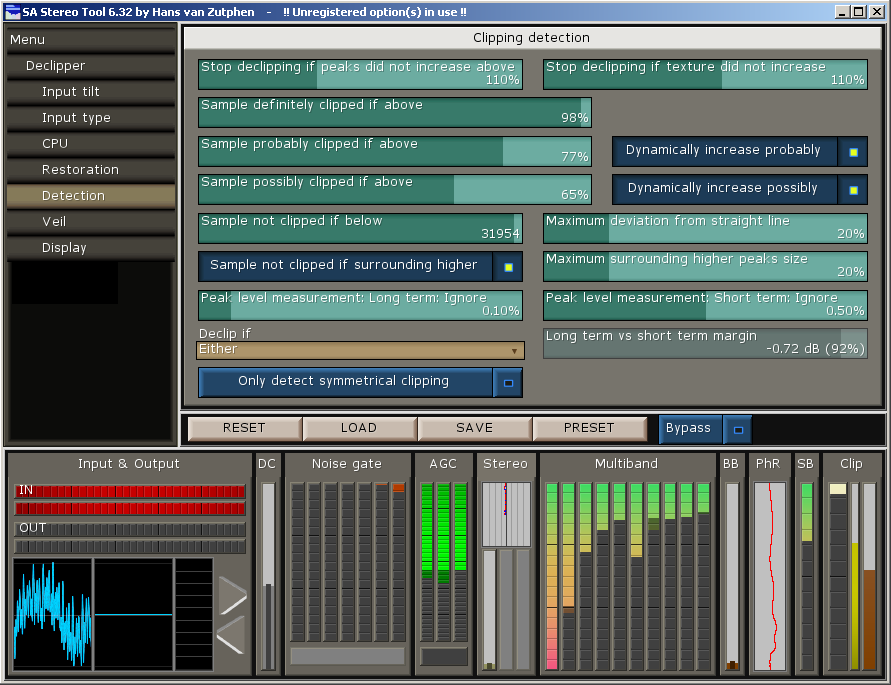Toggle Dynamically increase probably checkbox

coord(853,152)
